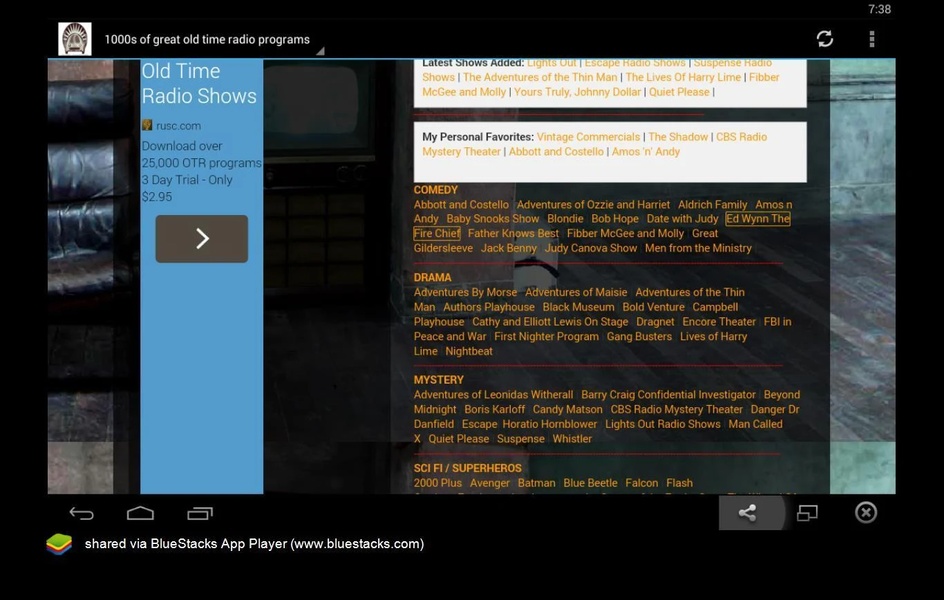
Task: Tap the old radio app logo
Action: [75, 39]
